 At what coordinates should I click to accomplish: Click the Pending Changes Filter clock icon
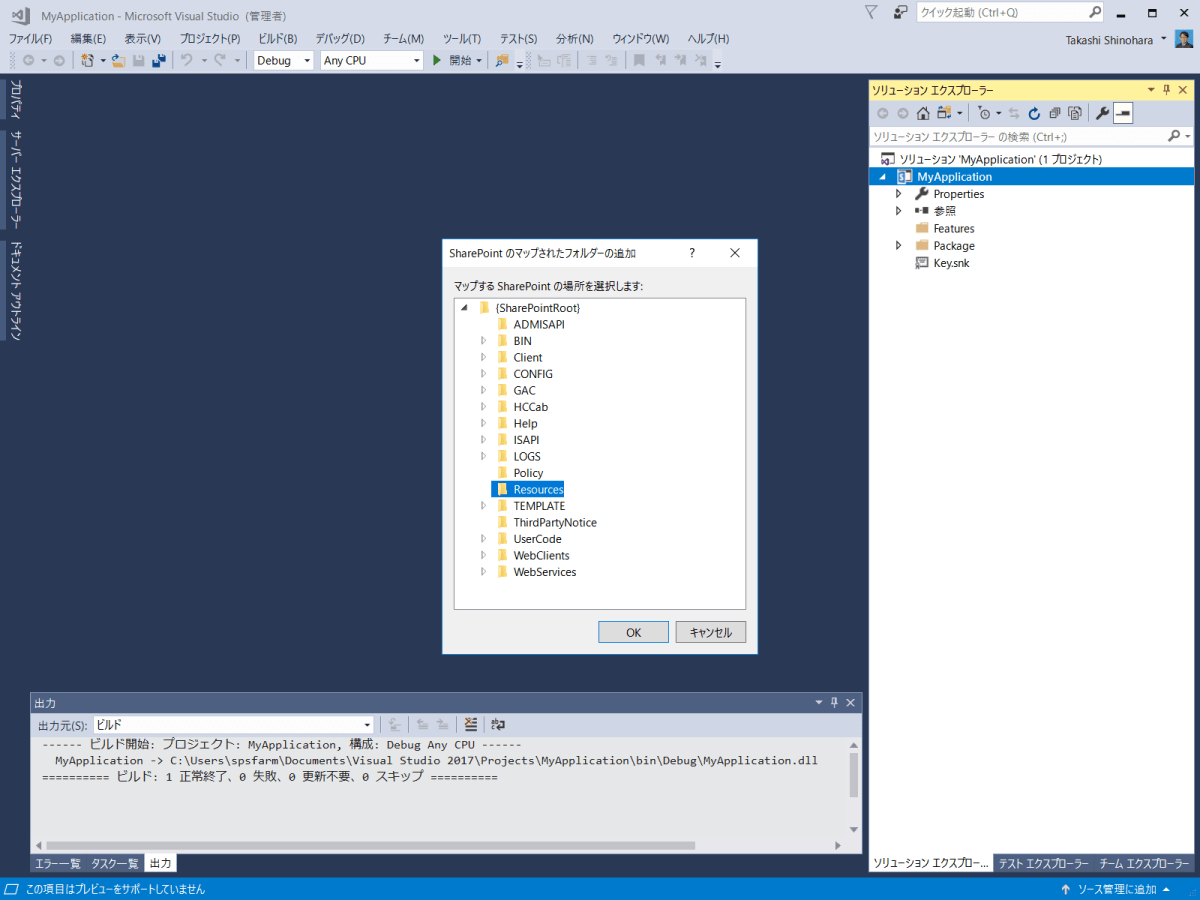(x=984, y=113)
